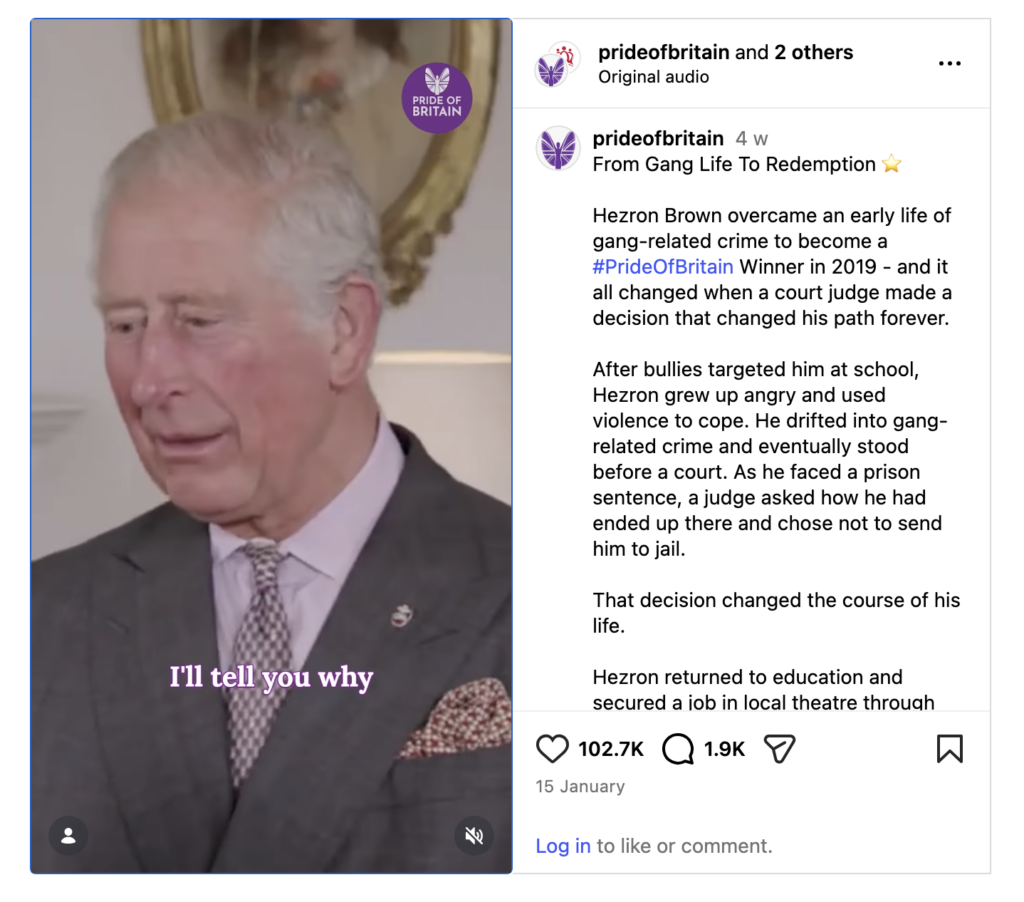
Task: Open the three-dots more options menu
Action: coord(950,63)
